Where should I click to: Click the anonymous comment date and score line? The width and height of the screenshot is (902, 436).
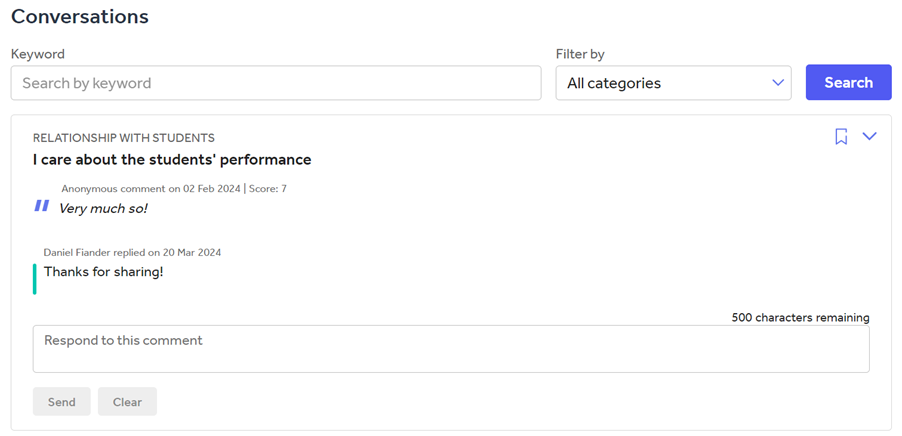point(174,188)
